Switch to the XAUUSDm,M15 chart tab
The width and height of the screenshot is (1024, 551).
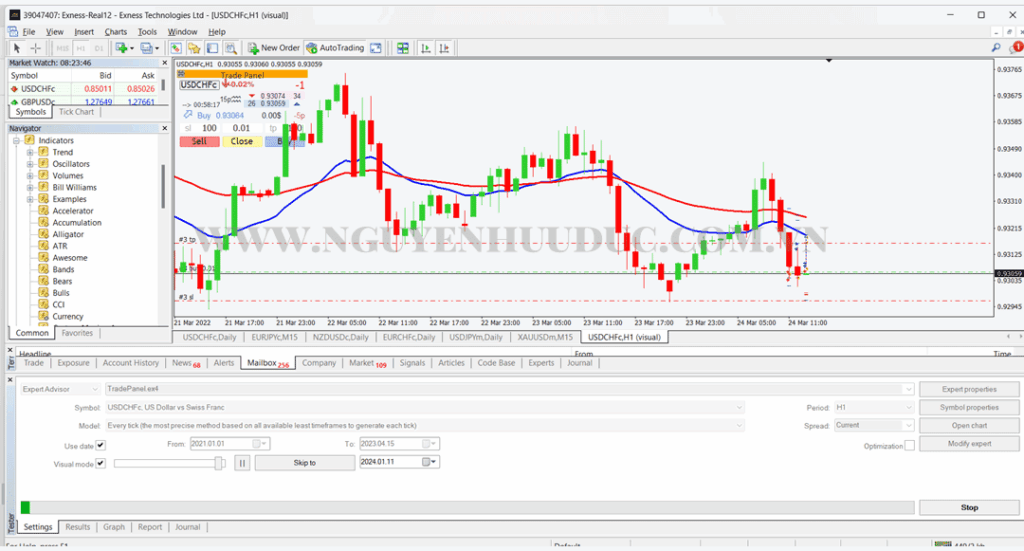click(545, 337)
